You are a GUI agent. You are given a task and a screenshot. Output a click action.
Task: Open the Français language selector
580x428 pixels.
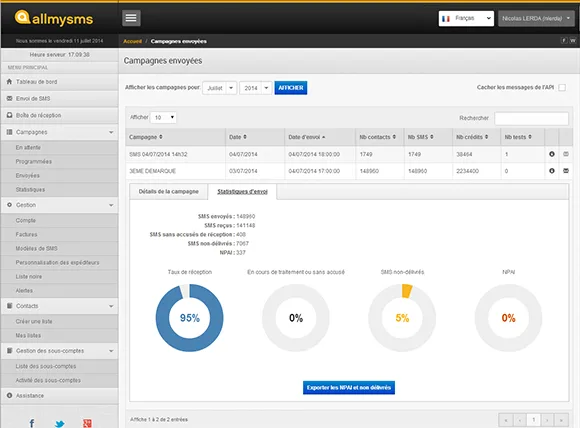coord(466,18)
